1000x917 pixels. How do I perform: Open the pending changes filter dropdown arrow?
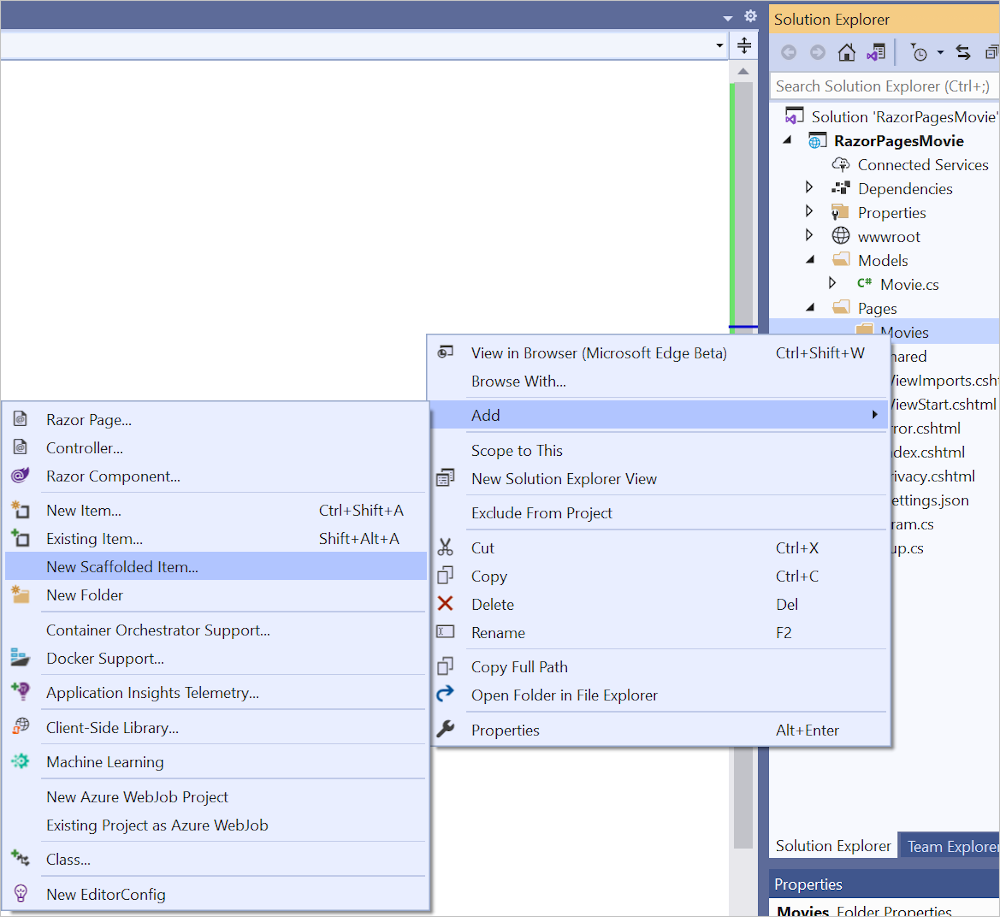click(940, 53)
